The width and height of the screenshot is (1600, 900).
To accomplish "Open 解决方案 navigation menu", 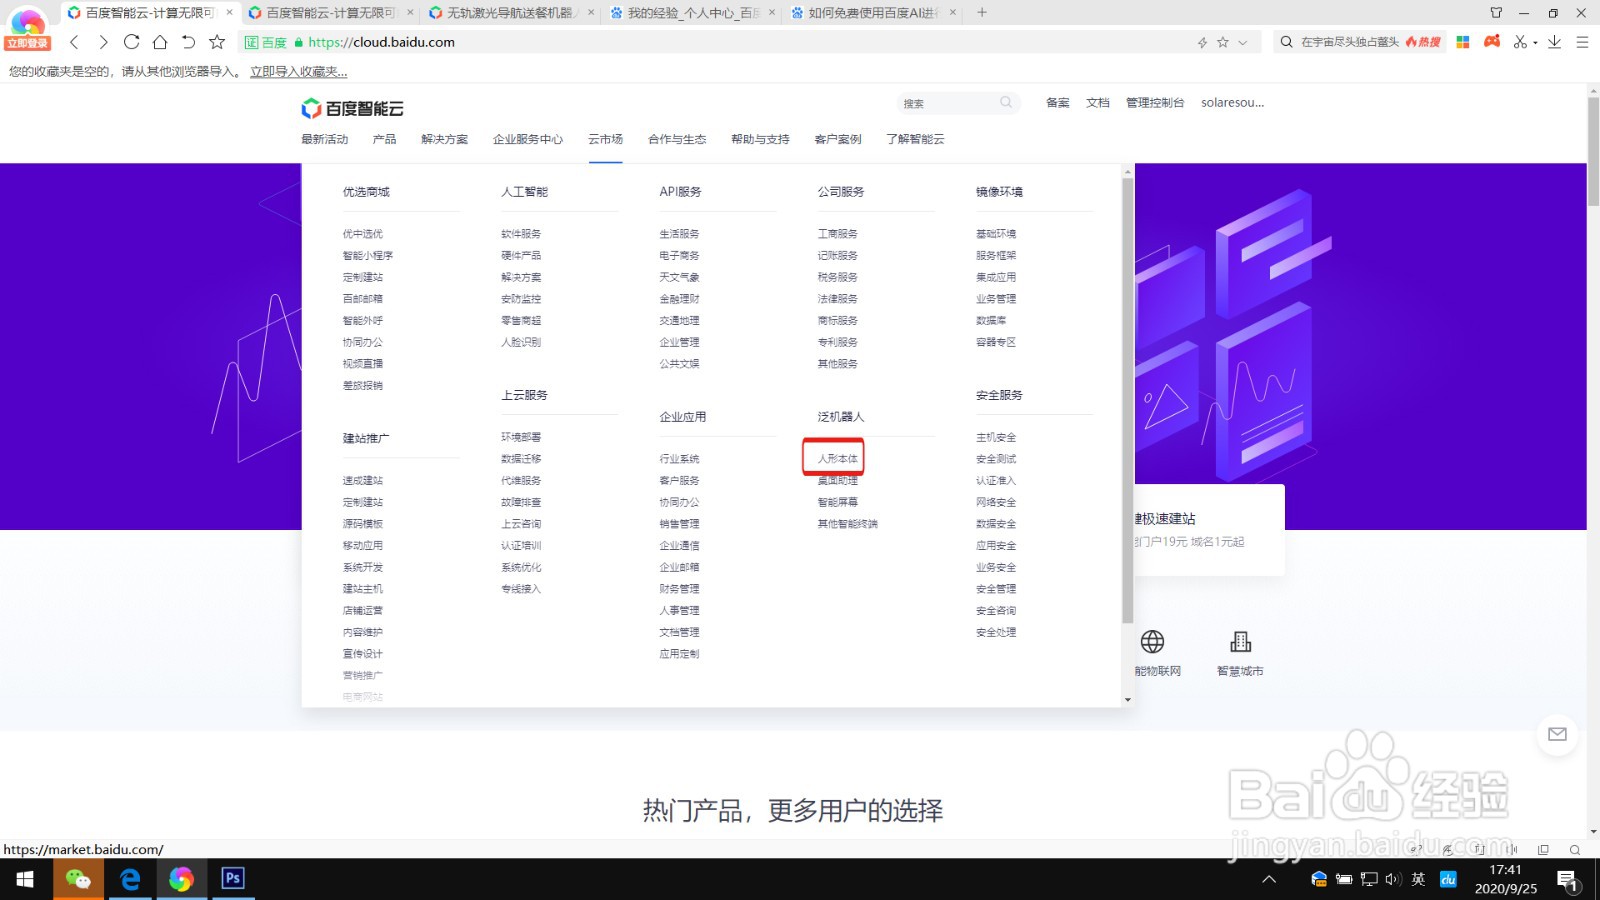I will [444, 139].
